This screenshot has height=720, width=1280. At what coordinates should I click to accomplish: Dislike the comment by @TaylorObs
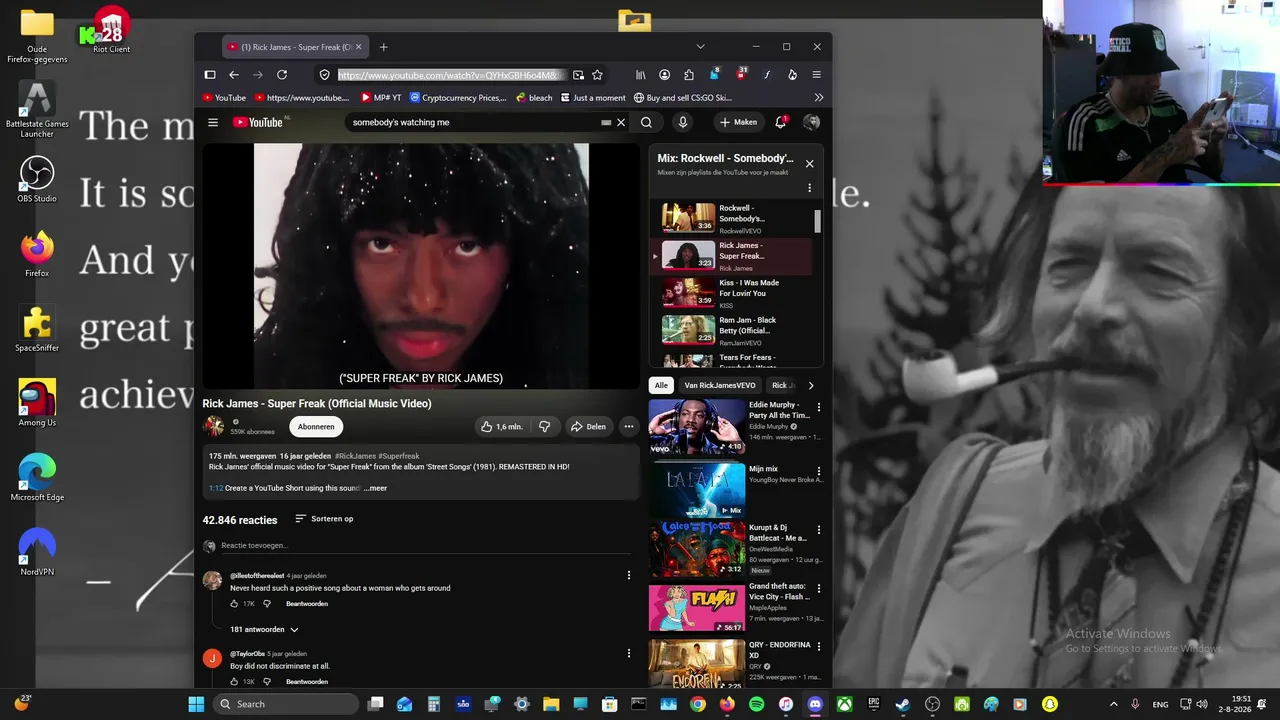(267, 682)
